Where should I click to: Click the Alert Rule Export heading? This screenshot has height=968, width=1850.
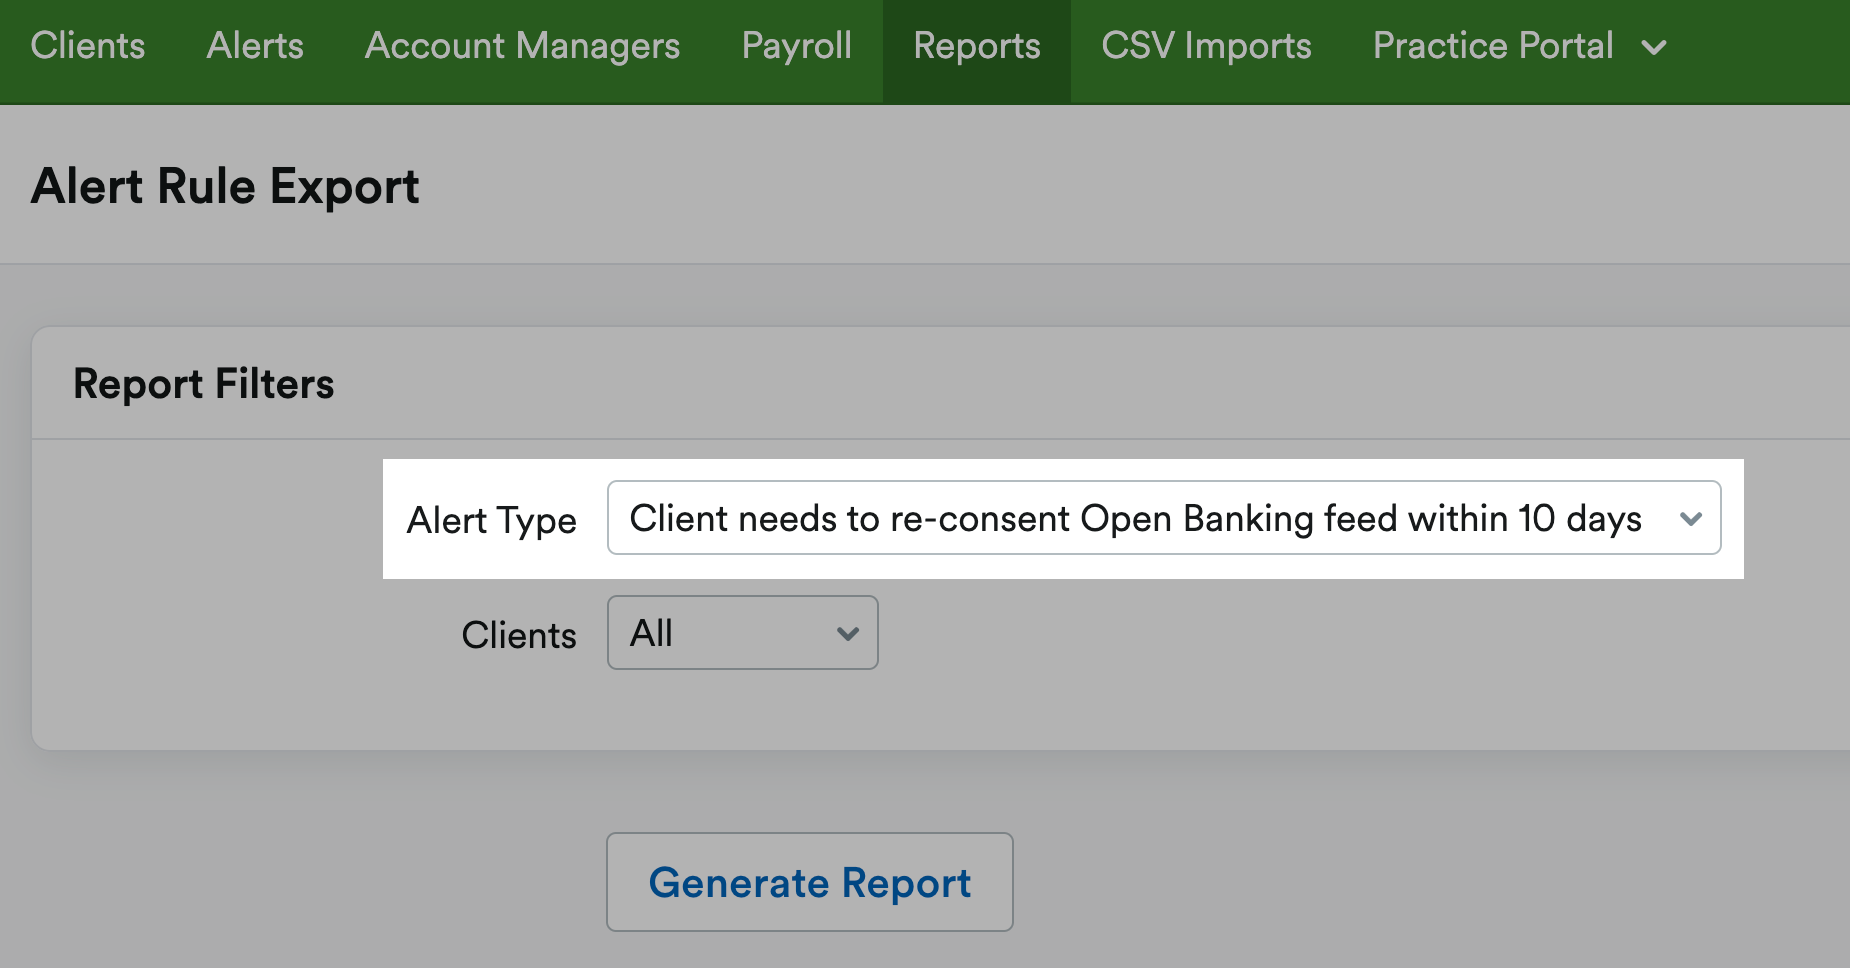(x=225, y=186)
